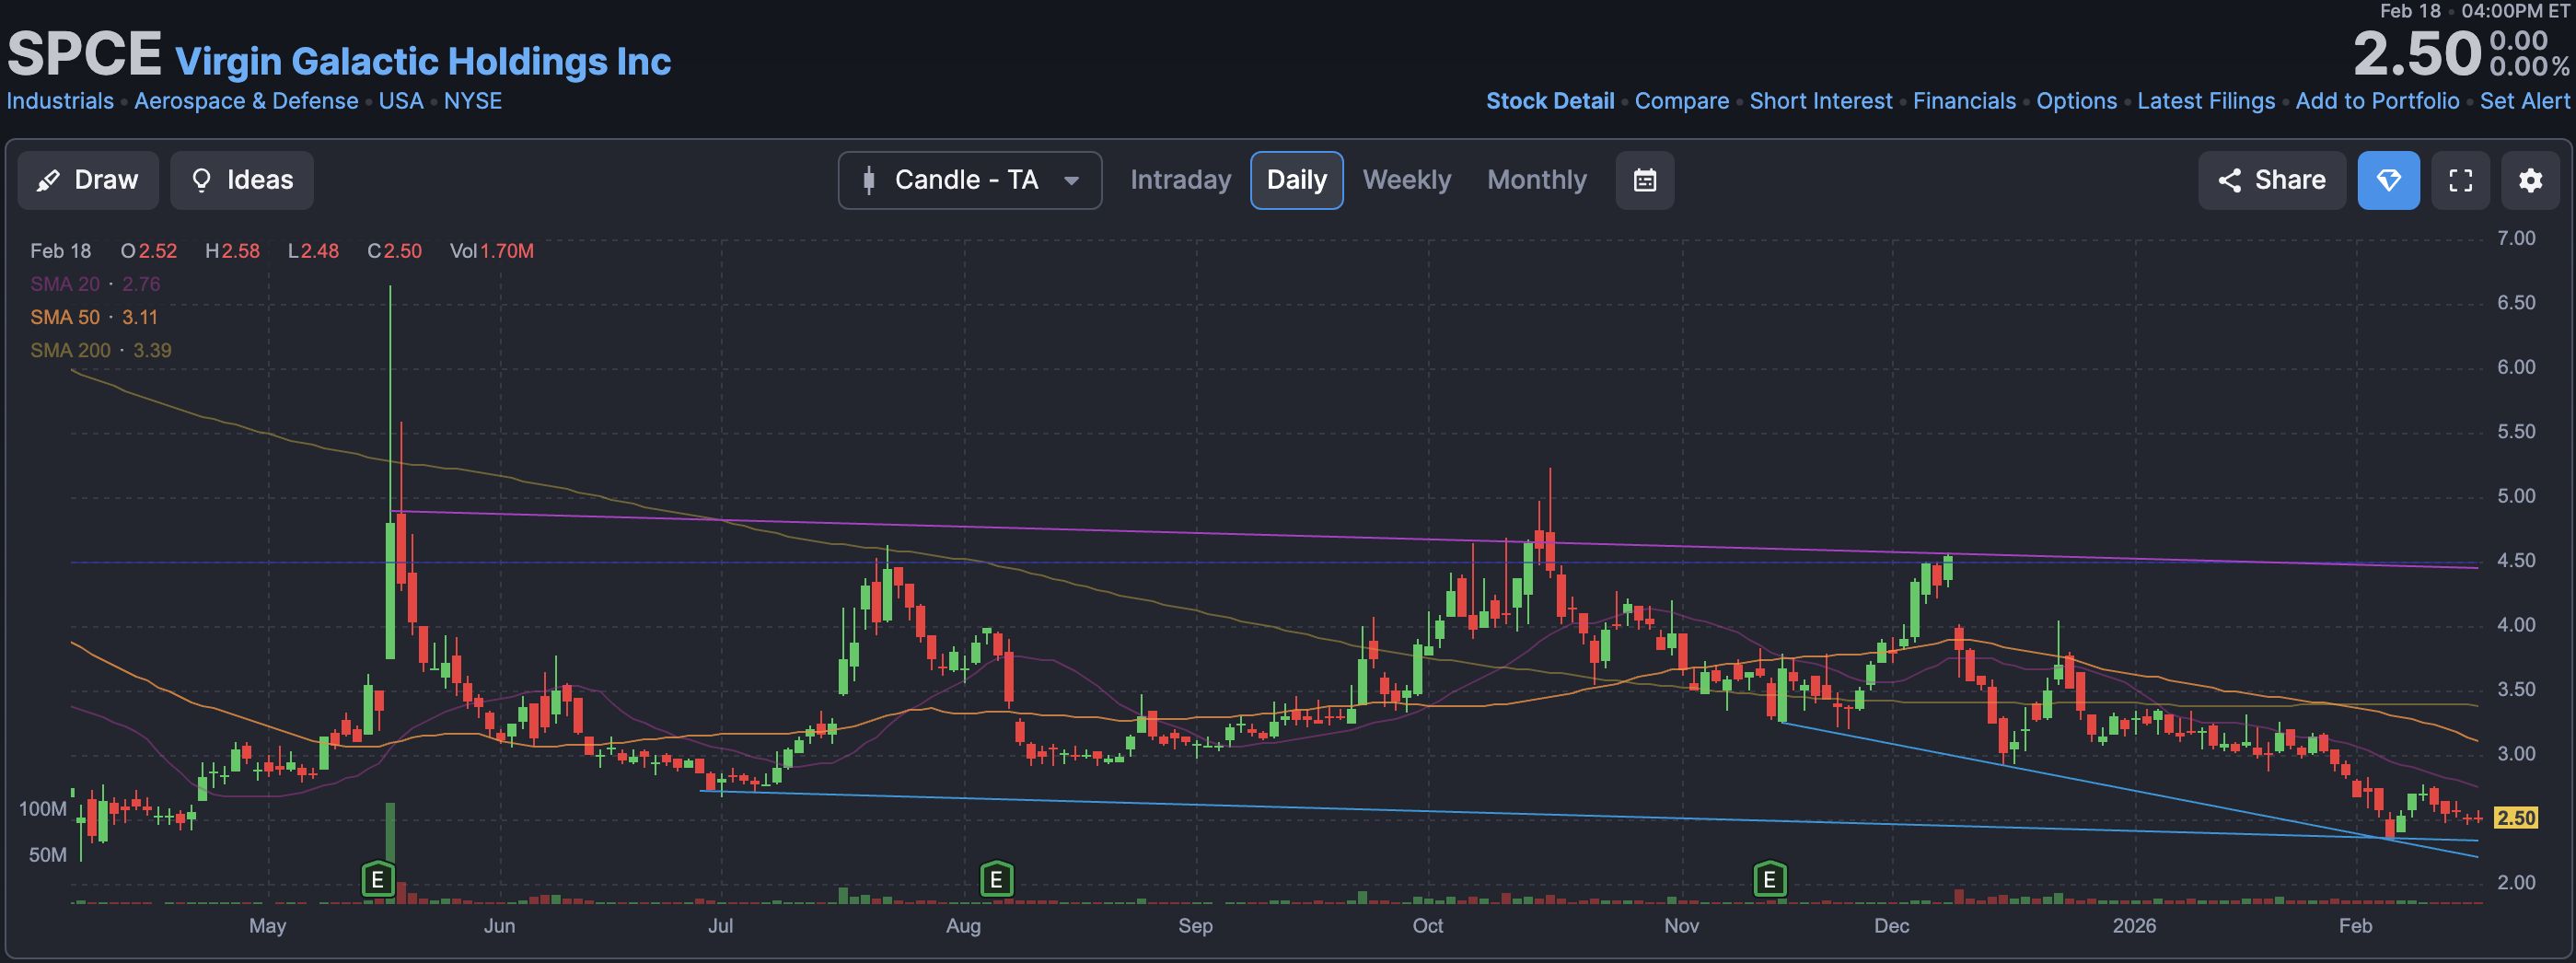The image size is (2576, 963).
Task: Open the Industrials sector link
Action: (x=60, y=101)
